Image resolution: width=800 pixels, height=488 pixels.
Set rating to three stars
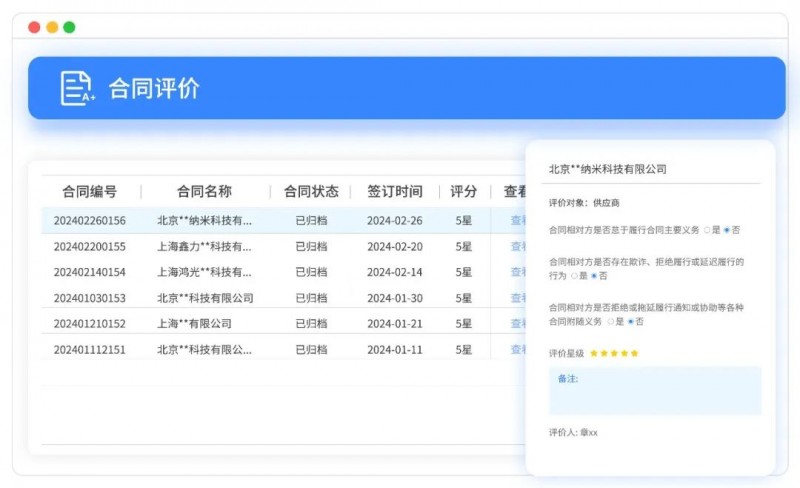(614, 353)
